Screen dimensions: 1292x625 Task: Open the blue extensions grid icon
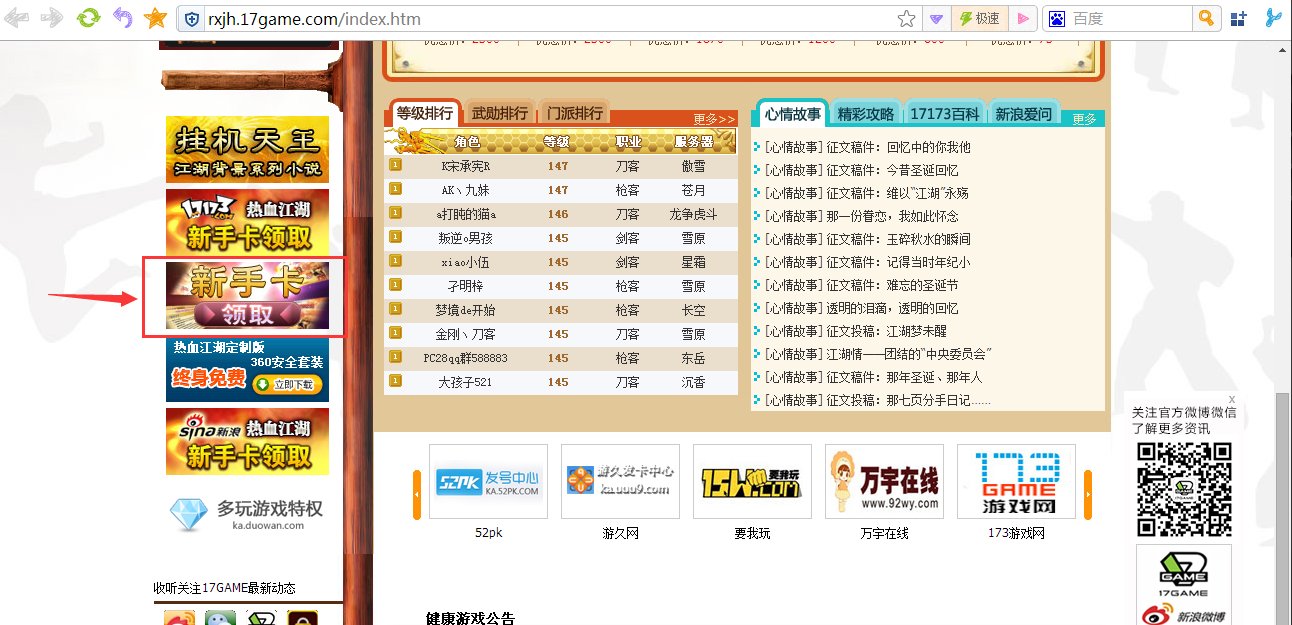click(1238, 18)
